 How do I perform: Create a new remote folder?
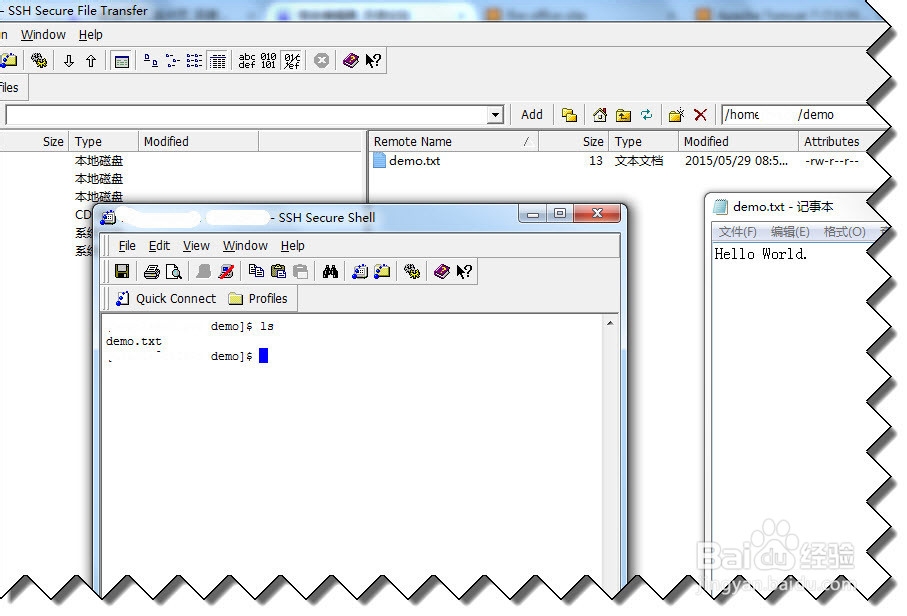click(676, 115)
